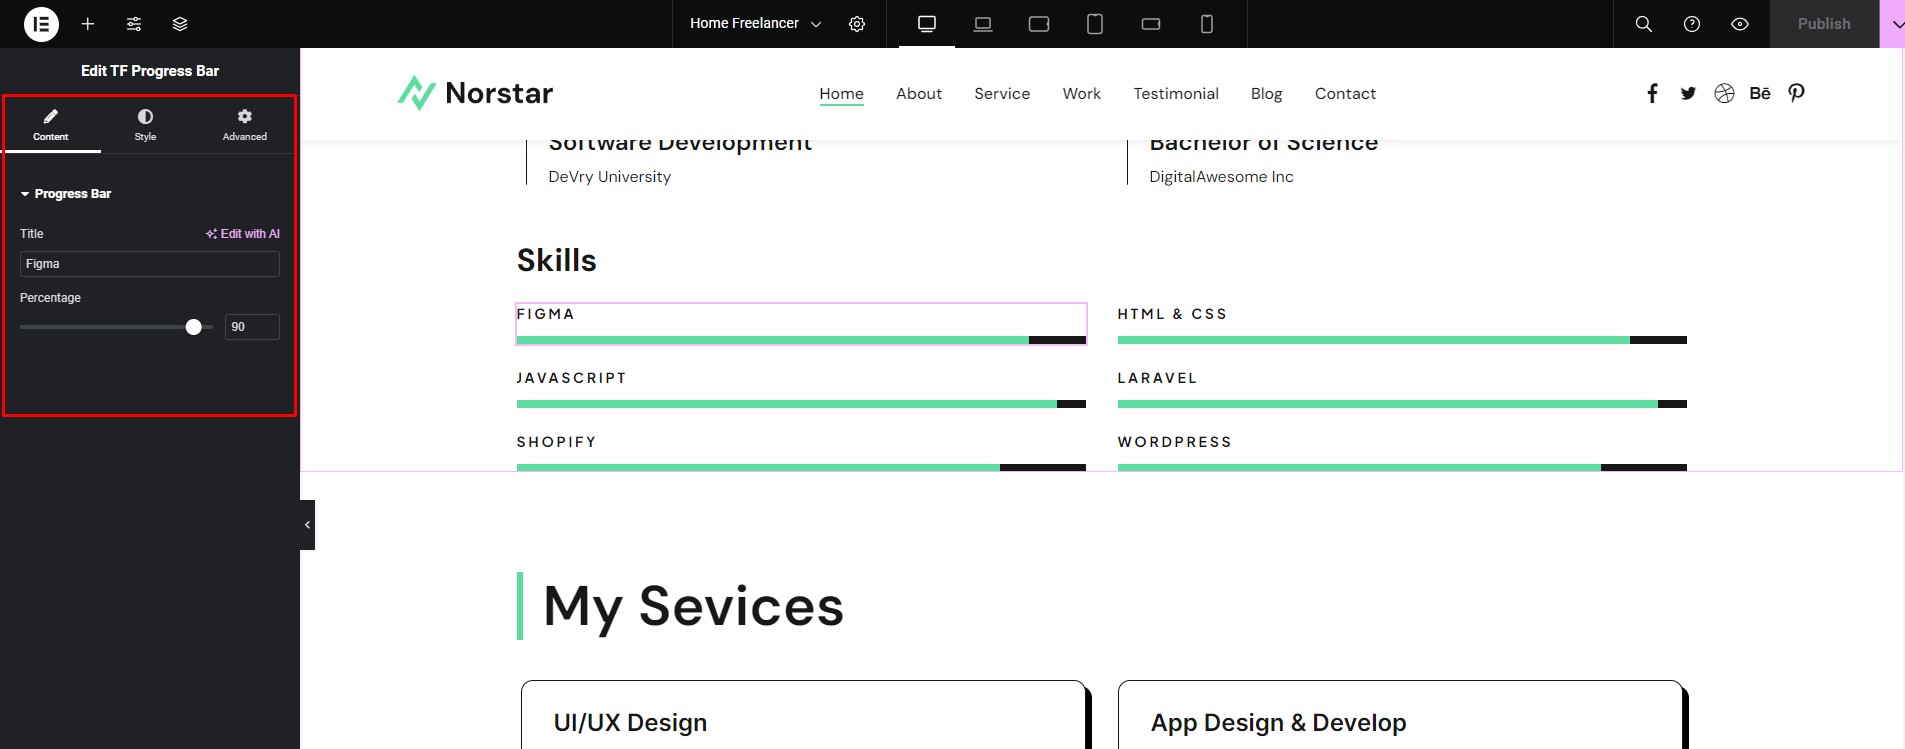The image size is (1905, 749).
Task: Open the Testimonial nav link
Action: tap(1176, 94)
